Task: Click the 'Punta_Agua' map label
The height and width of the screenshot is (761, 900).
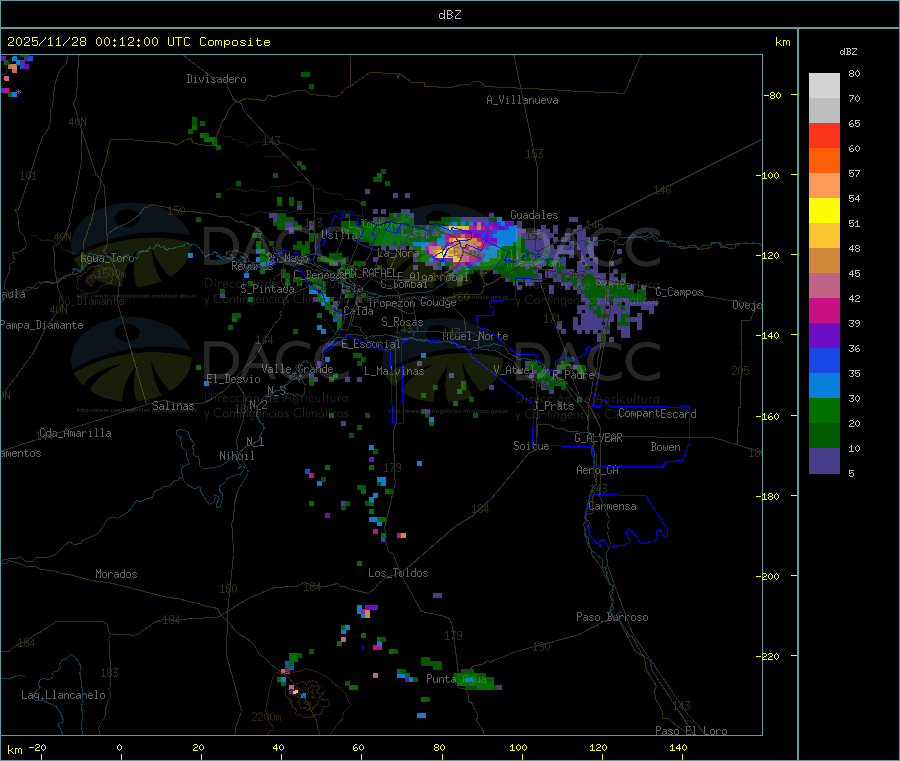Action: (x=456, y=680)
